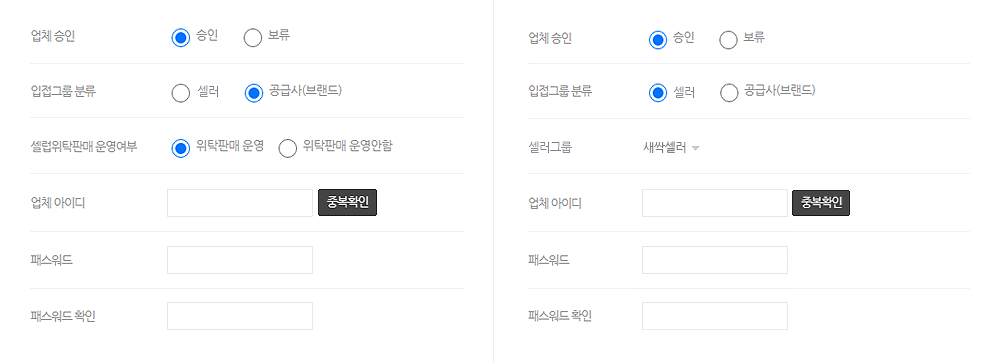This screenshot has height=362, width=1000.
Task: Select 보류 radio in the right form
Action: coord(728,40)
